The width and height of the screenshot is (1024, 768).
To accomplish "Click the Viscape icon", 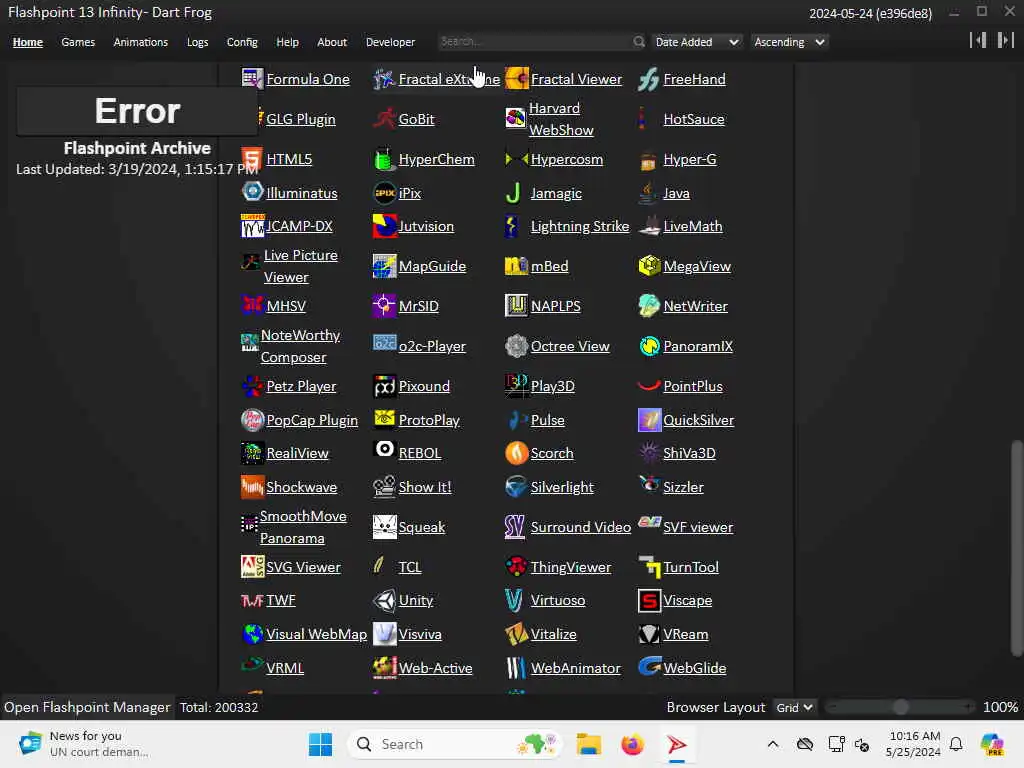I will point(649,600).
